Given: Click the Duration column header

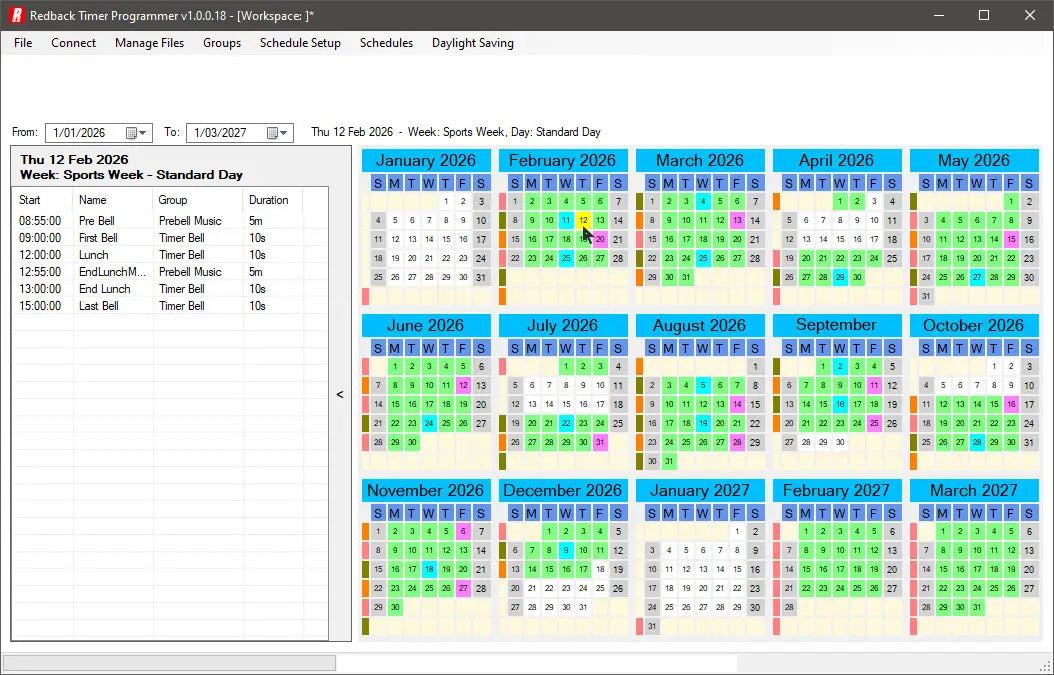Looking at the screenshot, I should point(272,200).
